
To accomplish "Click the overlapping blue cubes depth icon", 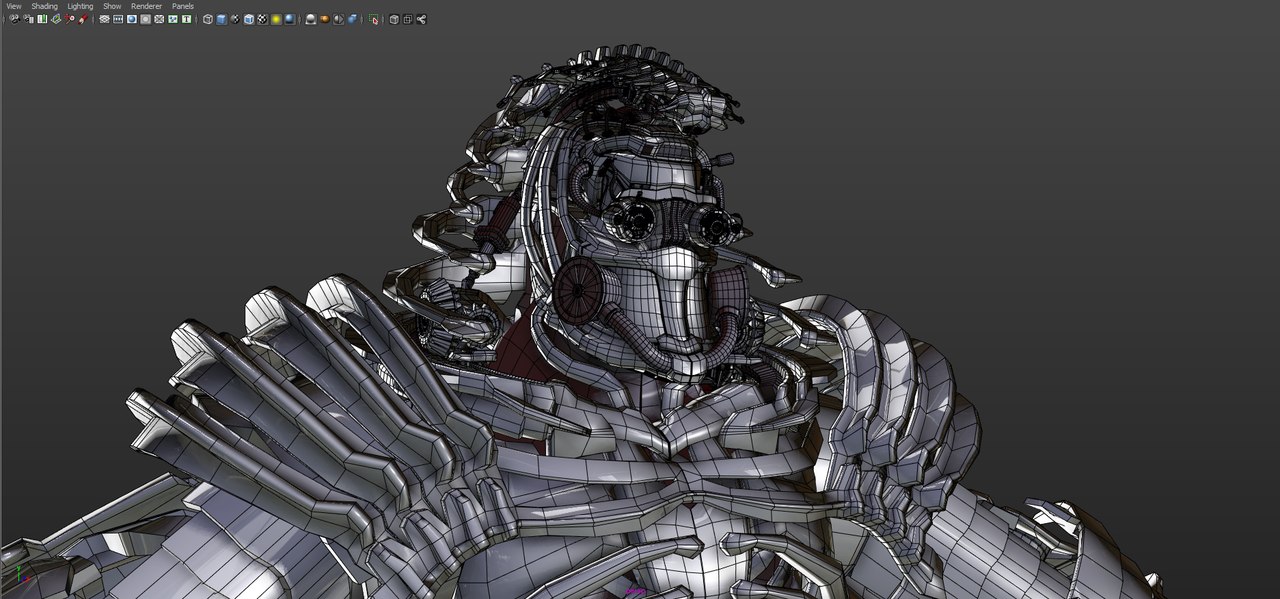I will [352, 19].
